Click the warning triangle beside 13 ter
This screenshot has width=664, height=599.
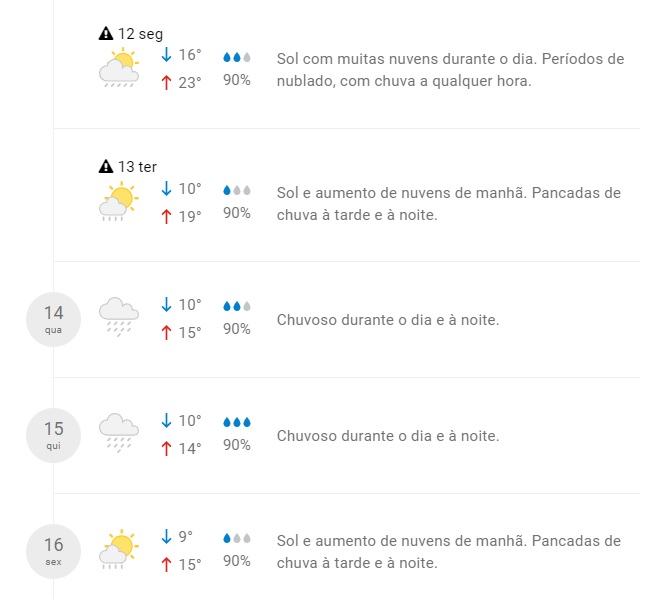tap(106, 167)
